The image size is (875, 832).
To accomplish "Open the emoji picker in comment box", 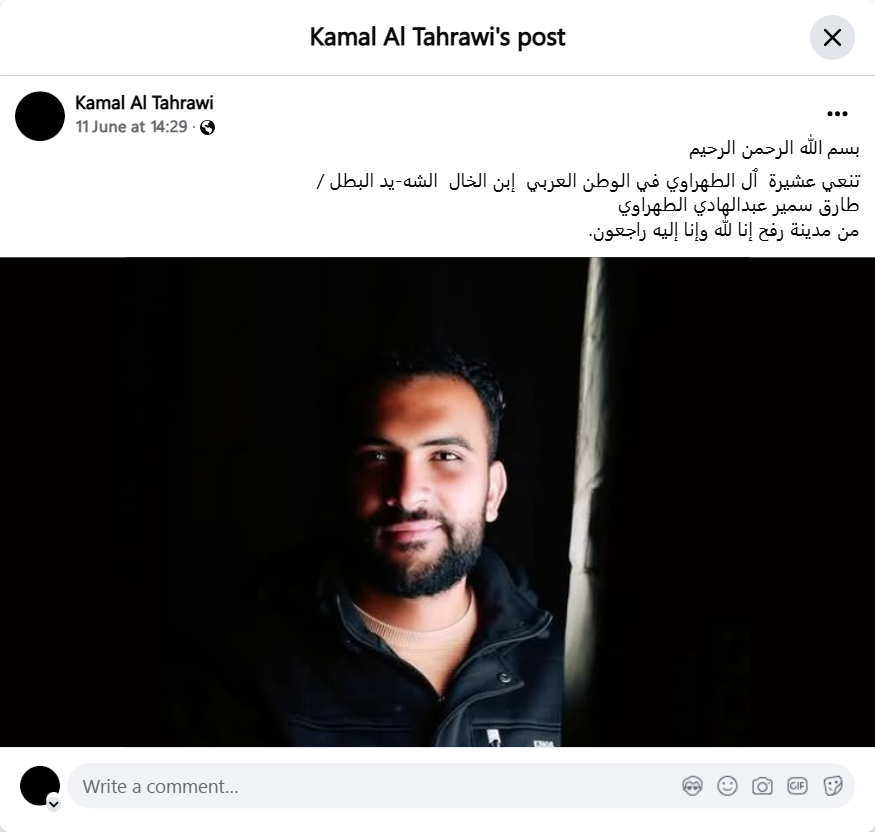I will coord(728,786).
